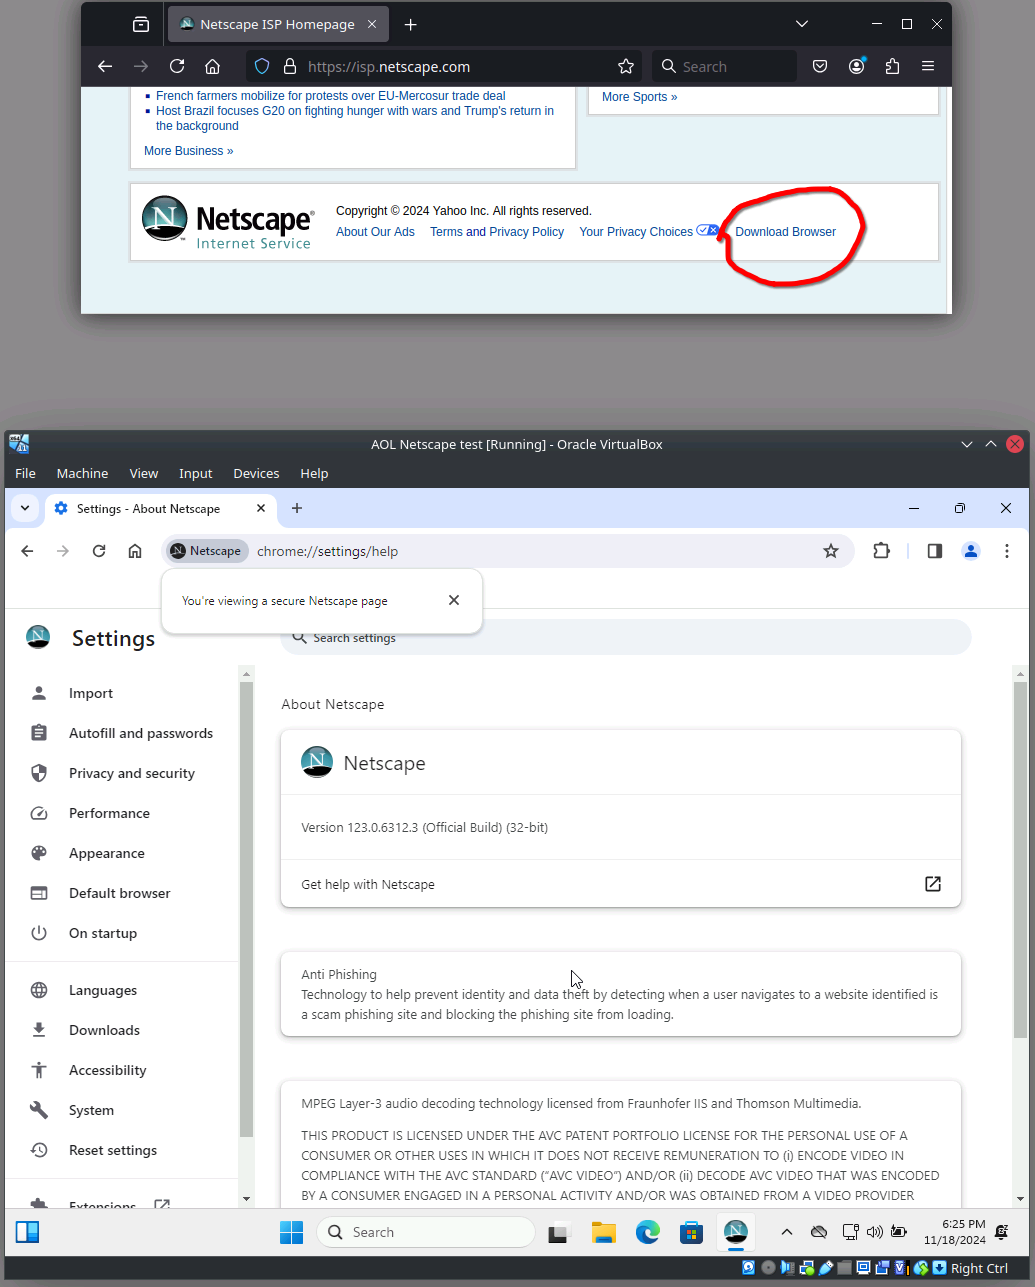1035x1287 pixels.
Task: Open the VirtualBox Help menu
Action: (314, 473)
